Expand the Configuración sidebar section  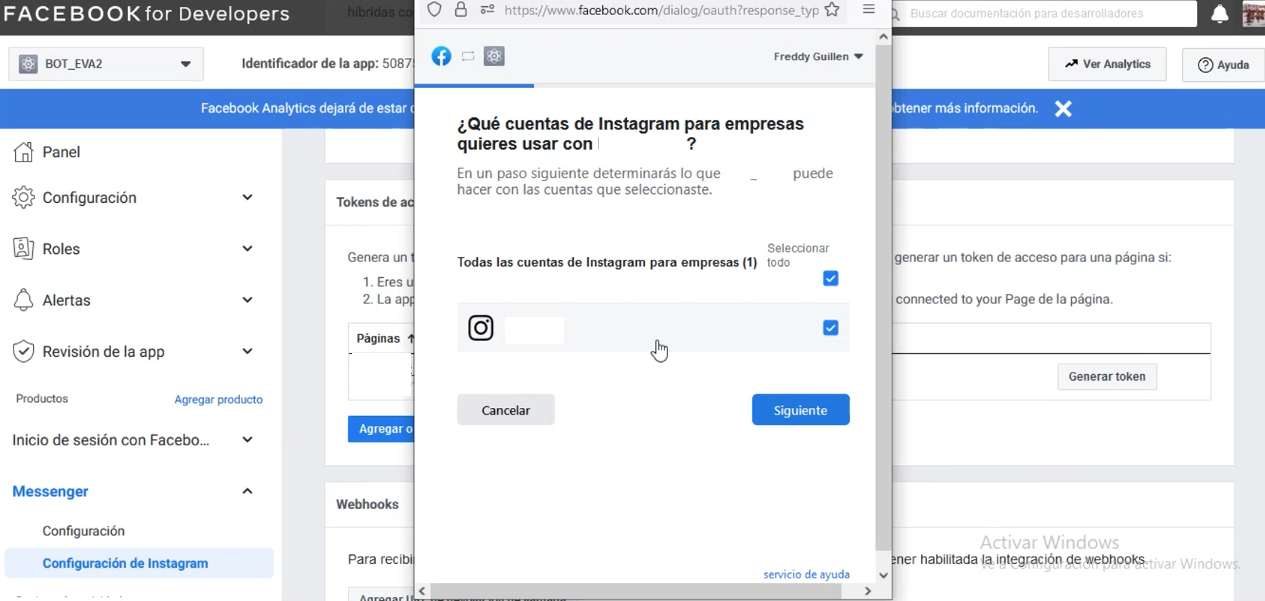click(x=247, y=198)
